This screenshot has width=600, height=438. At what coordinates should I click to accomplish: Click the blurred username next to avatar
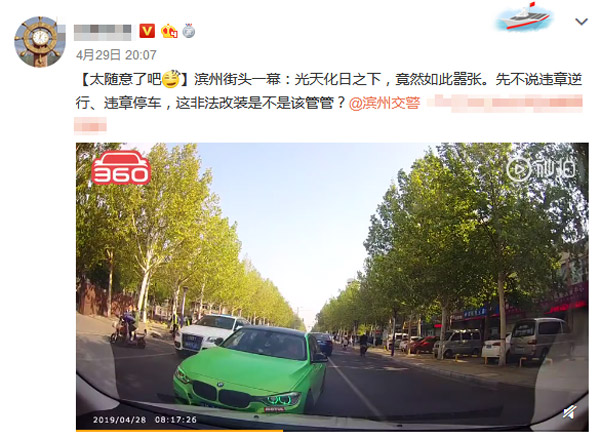[103, 31]
